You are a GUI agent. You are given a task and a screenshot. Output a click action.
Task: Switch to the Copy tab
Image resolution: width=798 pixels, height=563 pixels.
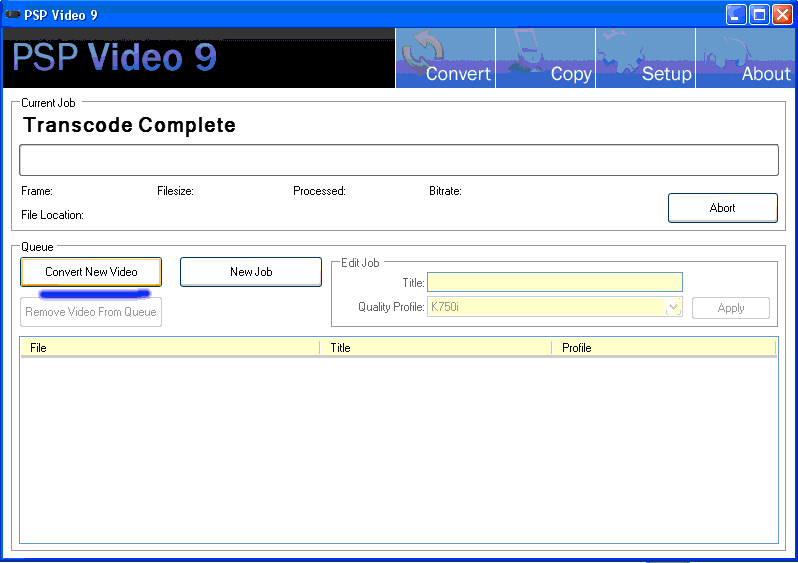coord(545,58)
